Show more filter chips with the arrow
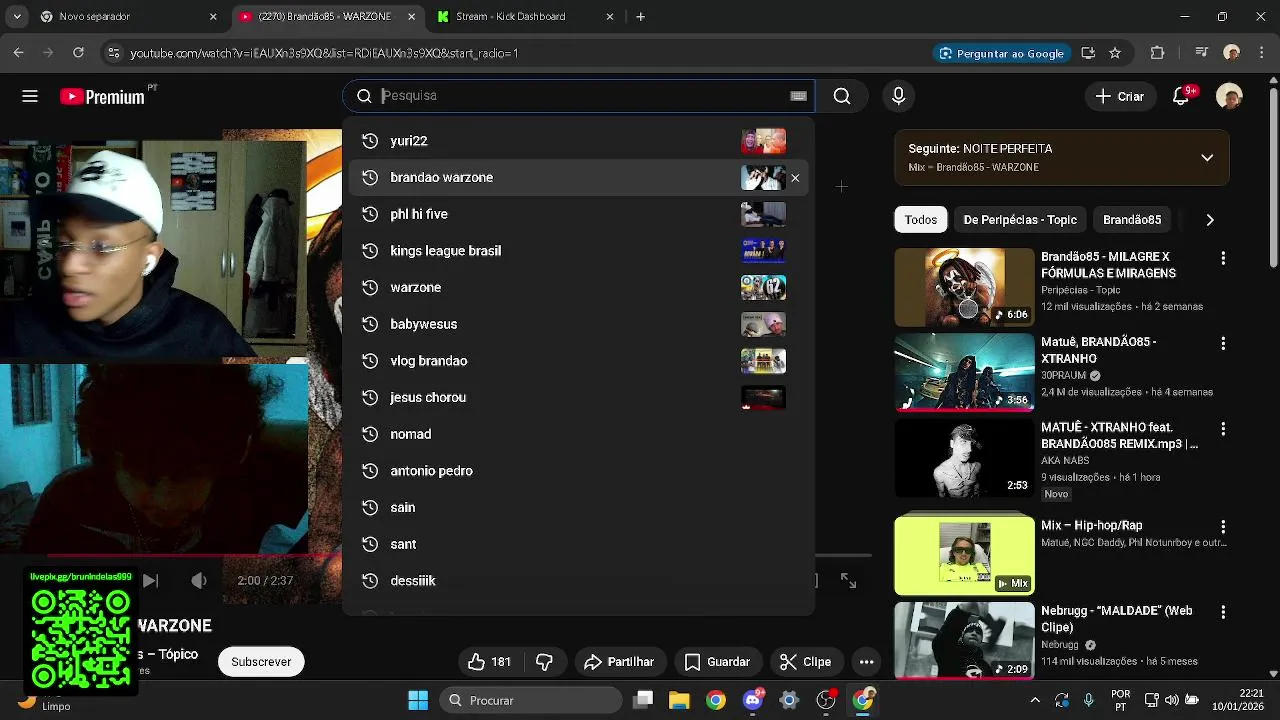The width and height of the screenshot is (1280, 720). pyautogui.click(x=1210, y=220)
